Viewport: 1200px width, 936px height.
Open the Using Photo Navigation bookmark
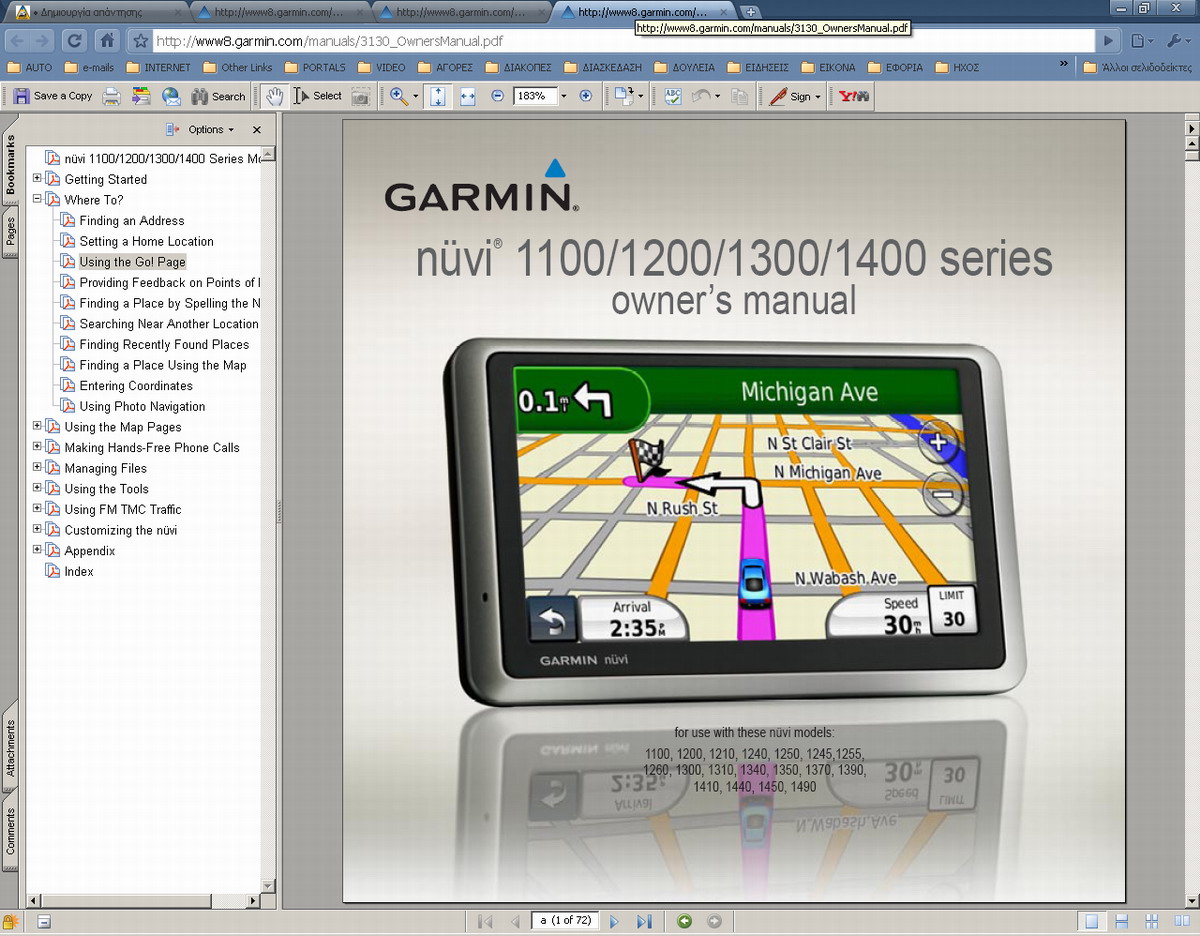[142, 406]
